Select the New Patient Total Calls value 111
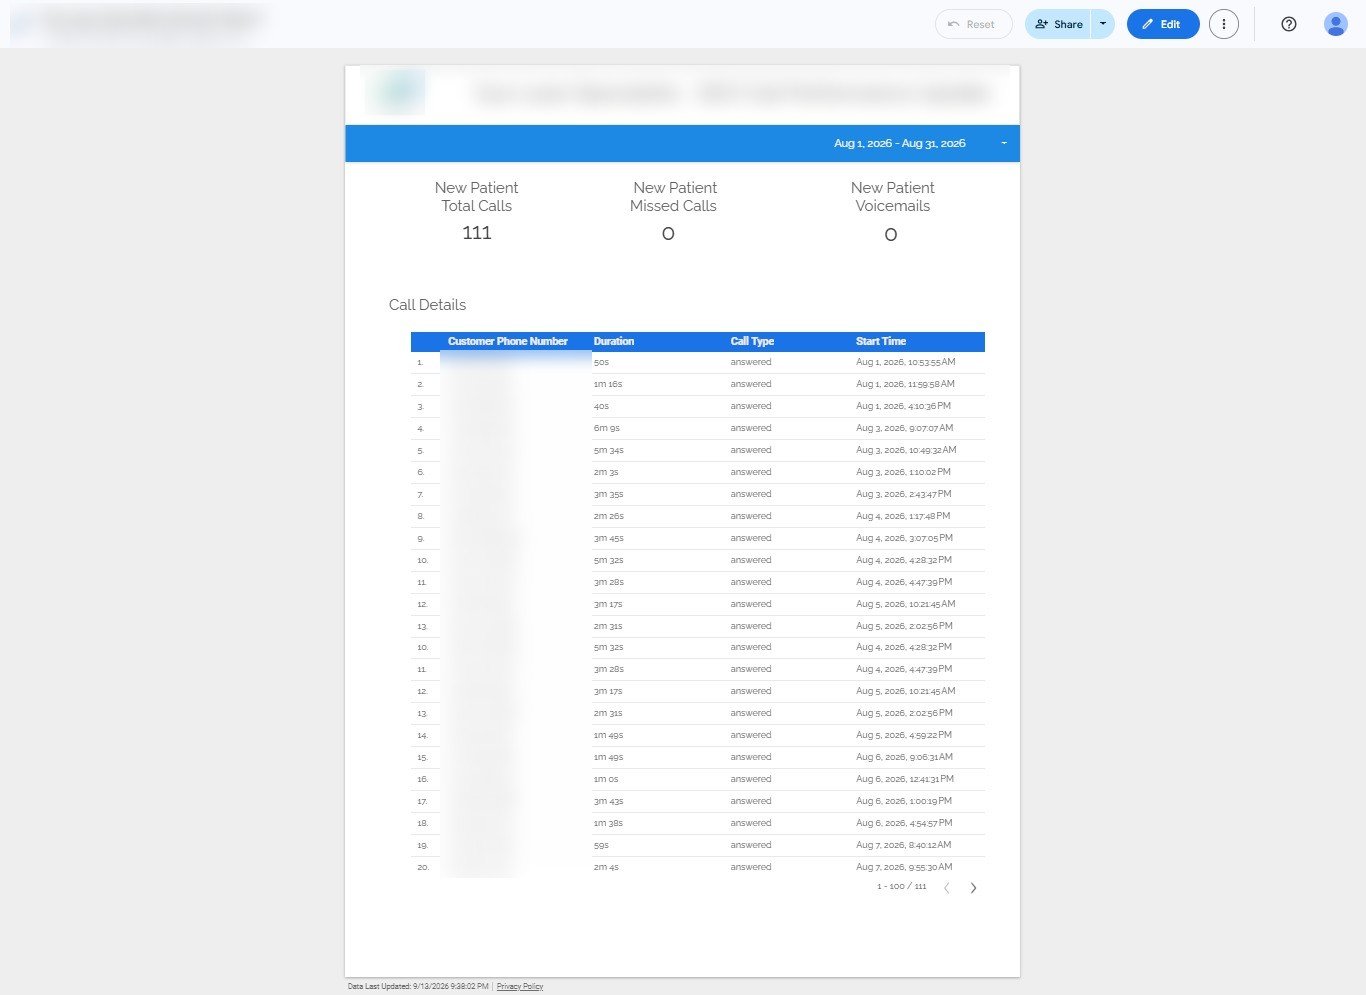 [x=477, y=233]
